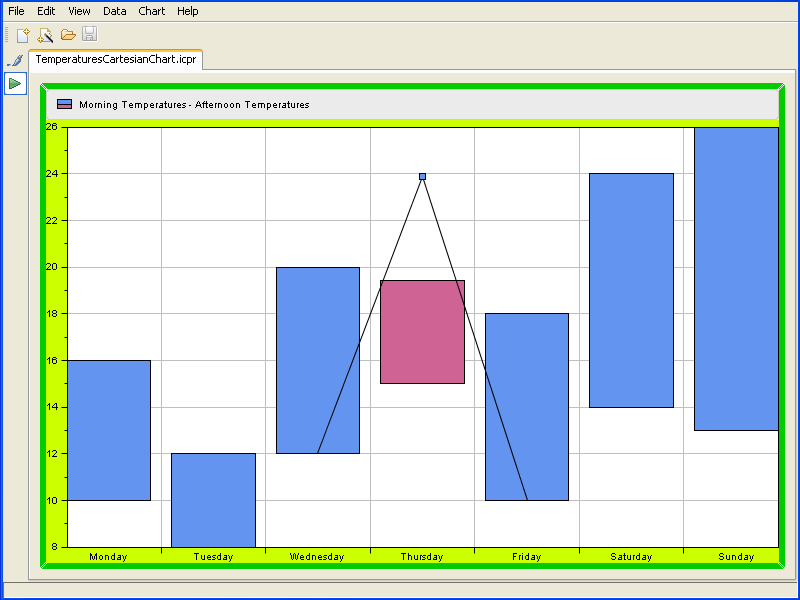Click the Monday temperature bar

point(108,430)
